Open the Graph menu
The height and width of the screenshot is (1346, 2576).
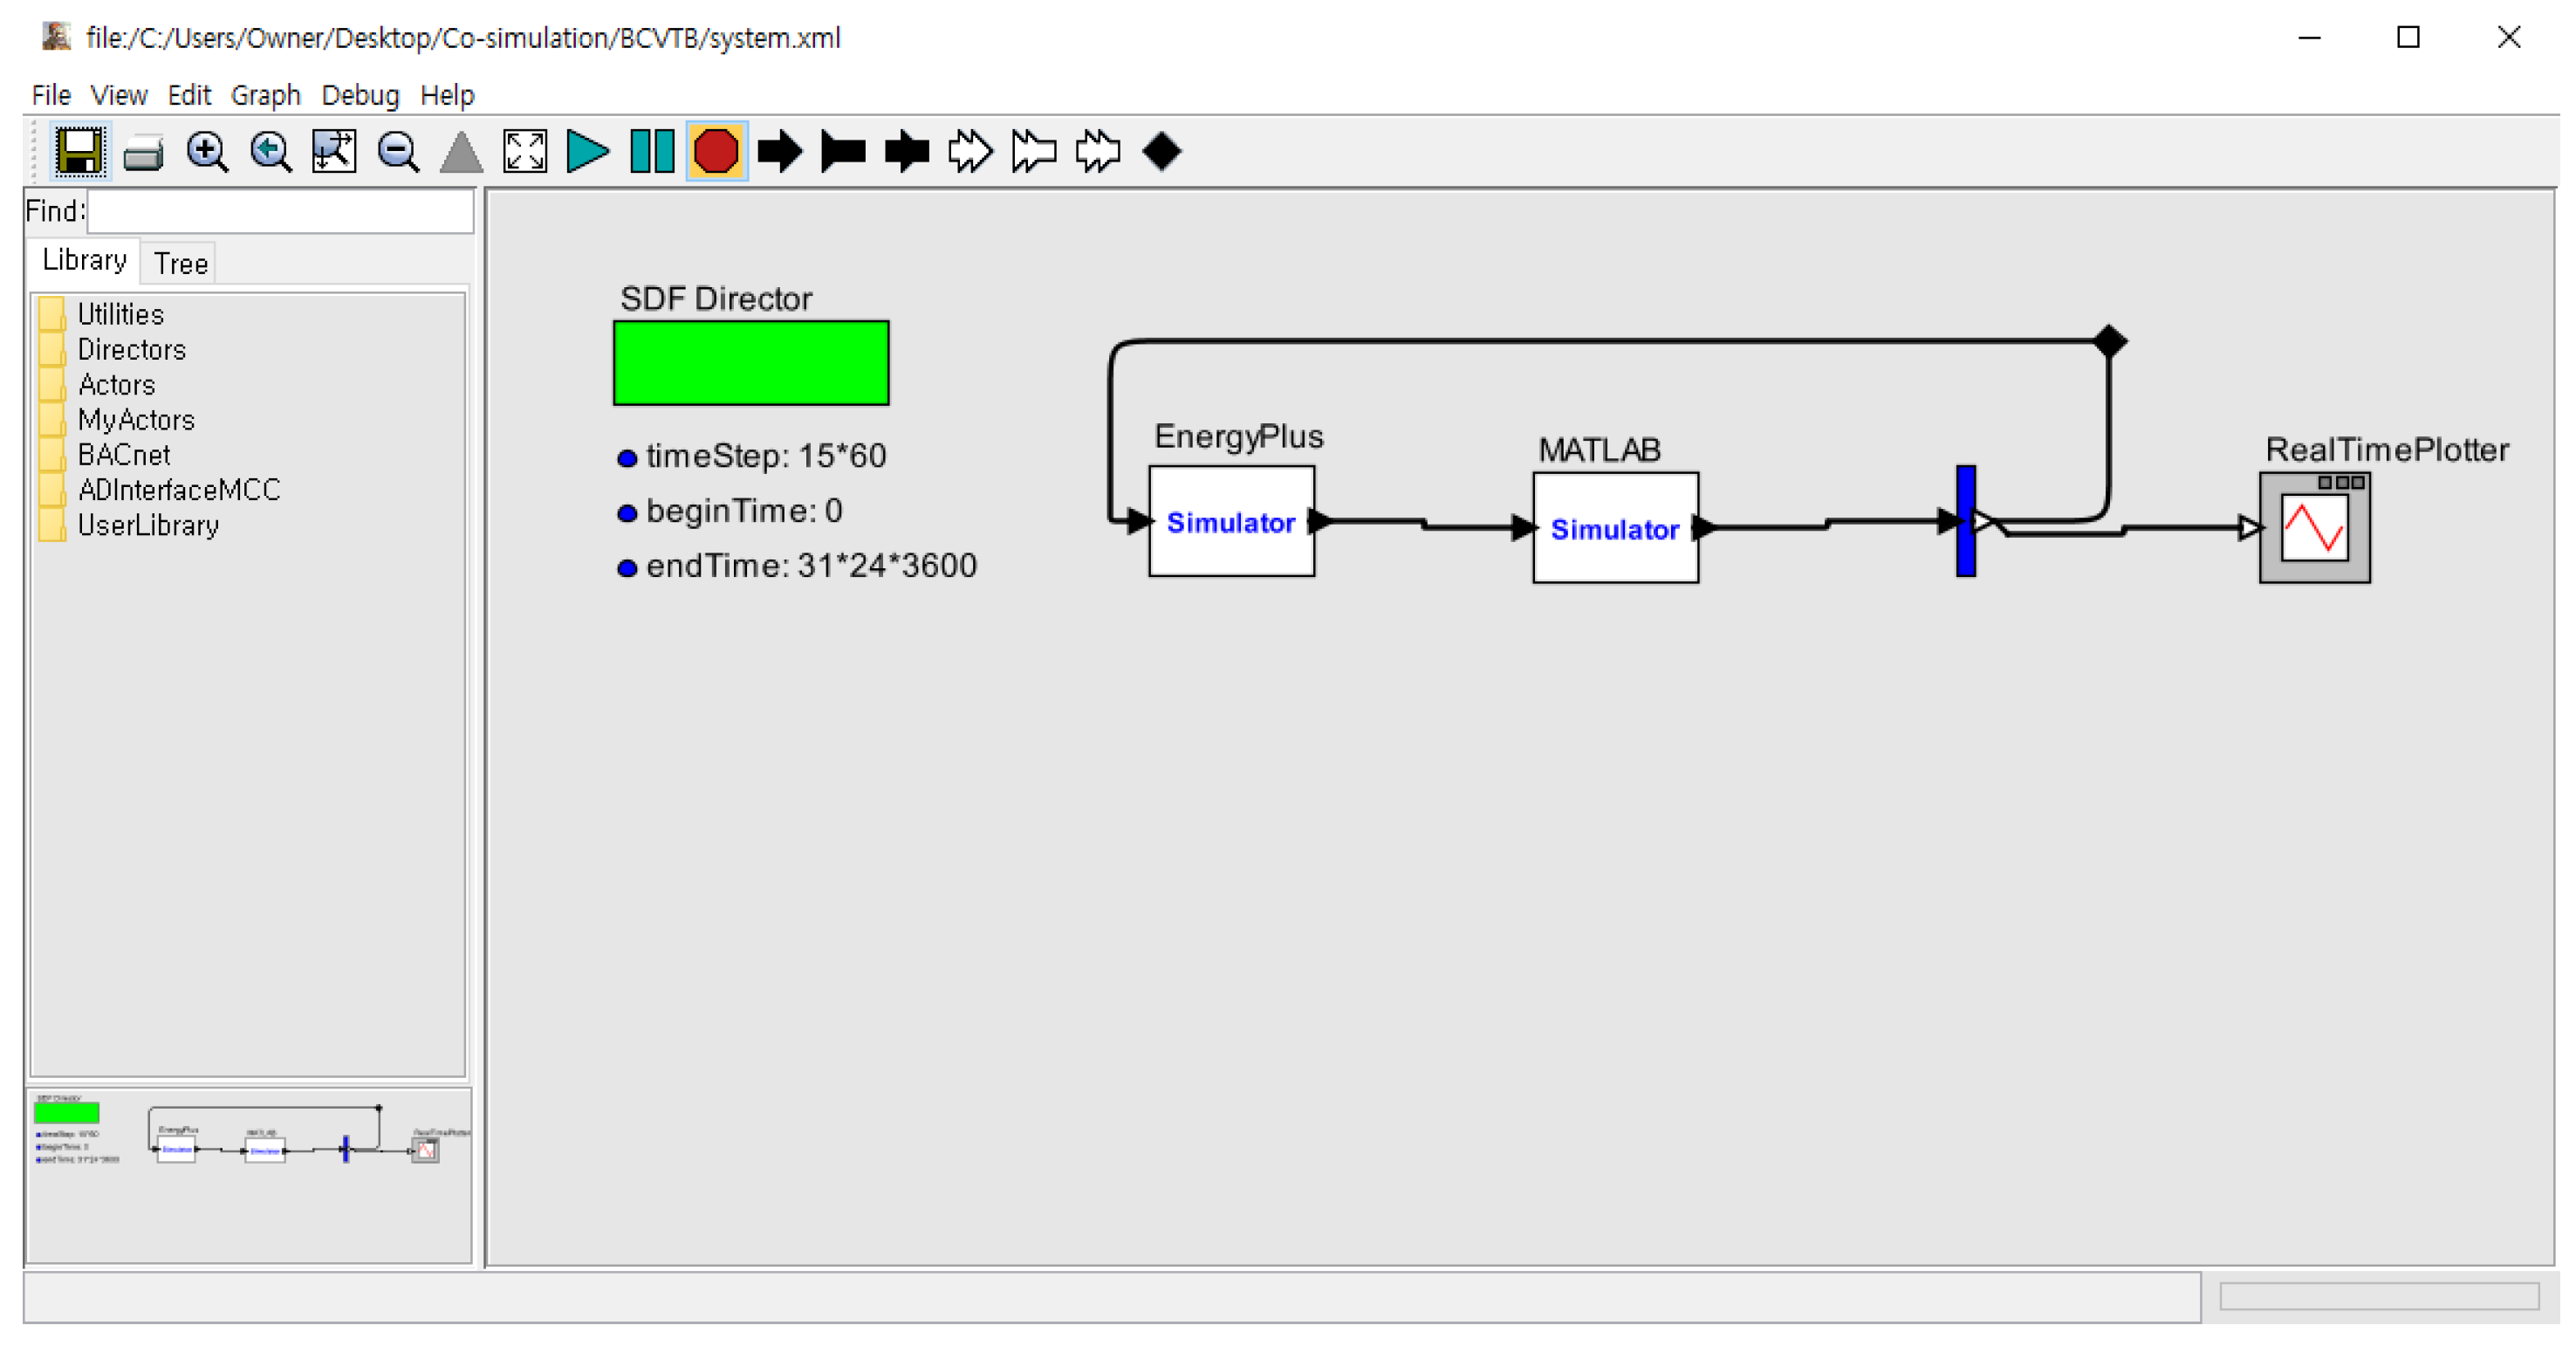pos(265,94)
